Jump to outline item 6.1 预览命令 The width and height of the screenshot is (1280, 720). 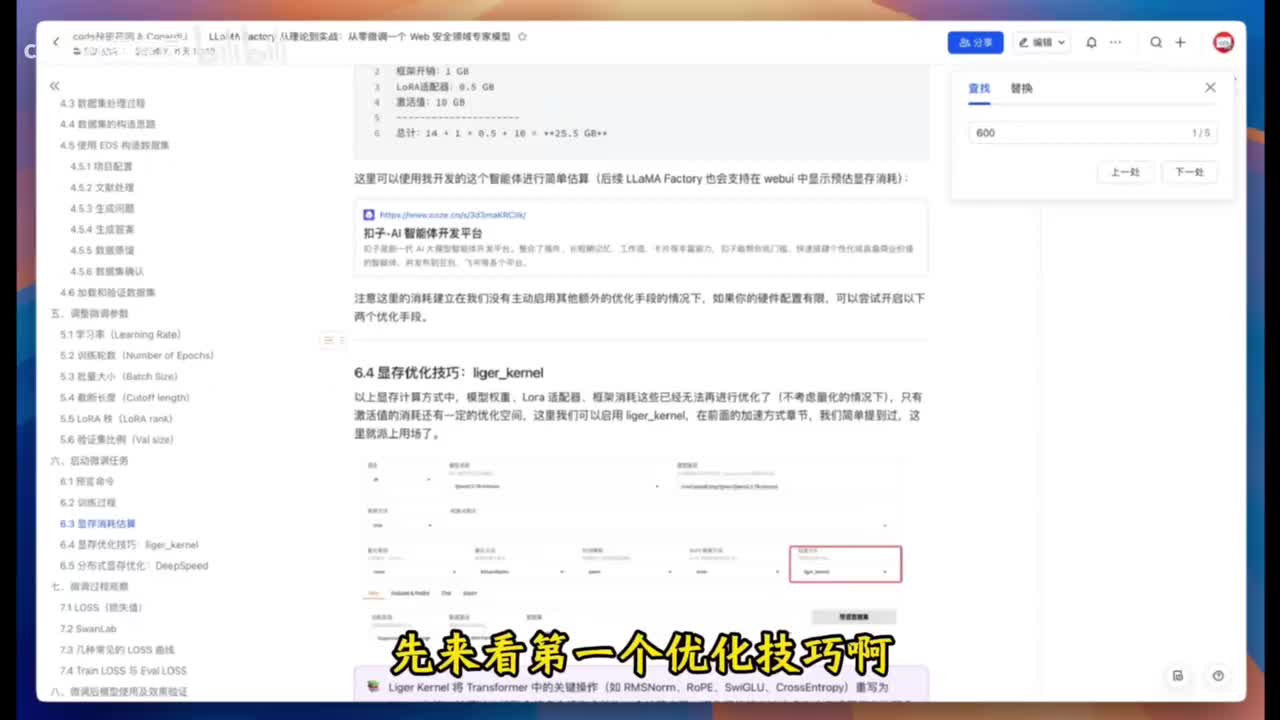[86, 481]
